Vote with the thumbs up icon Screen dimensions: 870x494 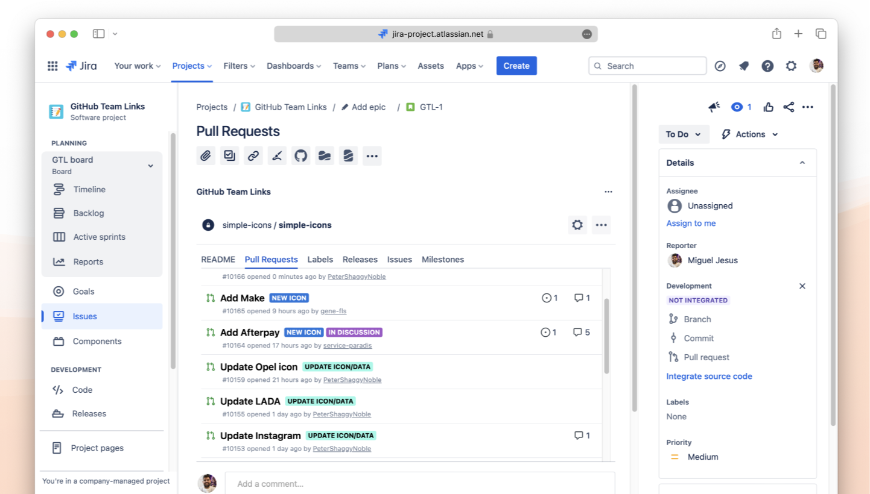(x=768, y=107)
